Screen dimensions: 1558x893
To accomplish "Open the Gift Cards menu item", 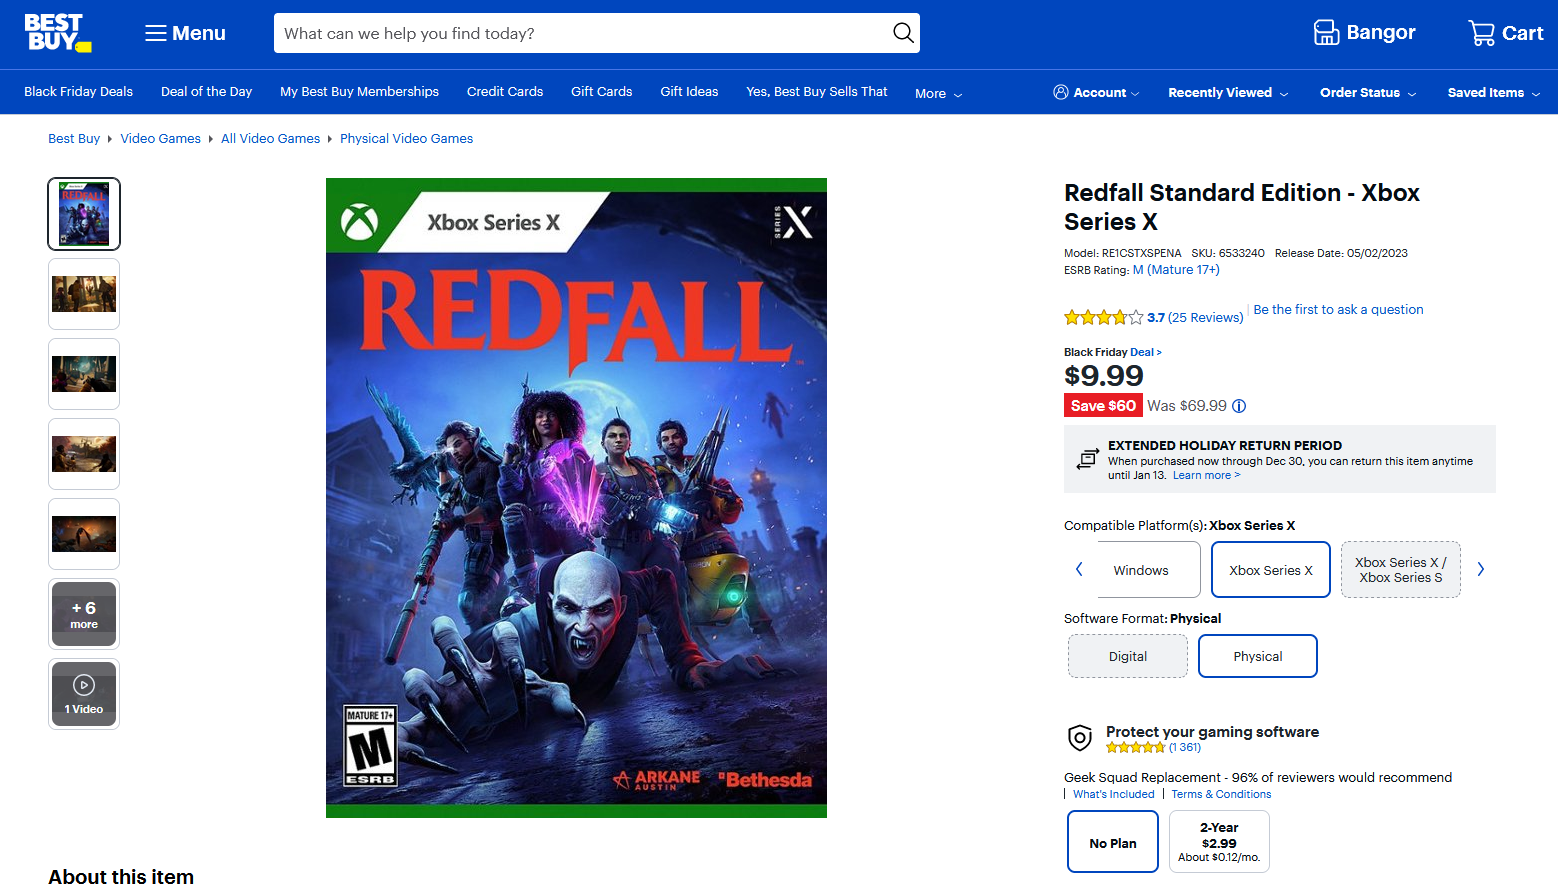I will (601, 91).
